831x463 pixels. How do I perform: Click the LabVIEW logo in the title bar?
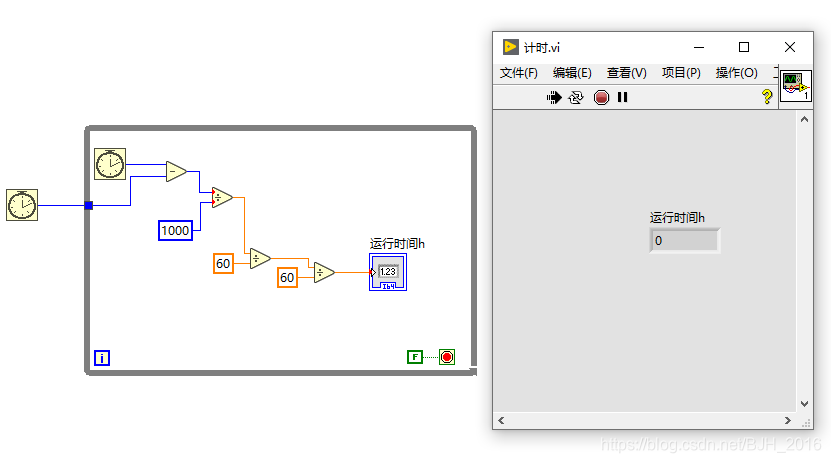[x=510, y=47]
